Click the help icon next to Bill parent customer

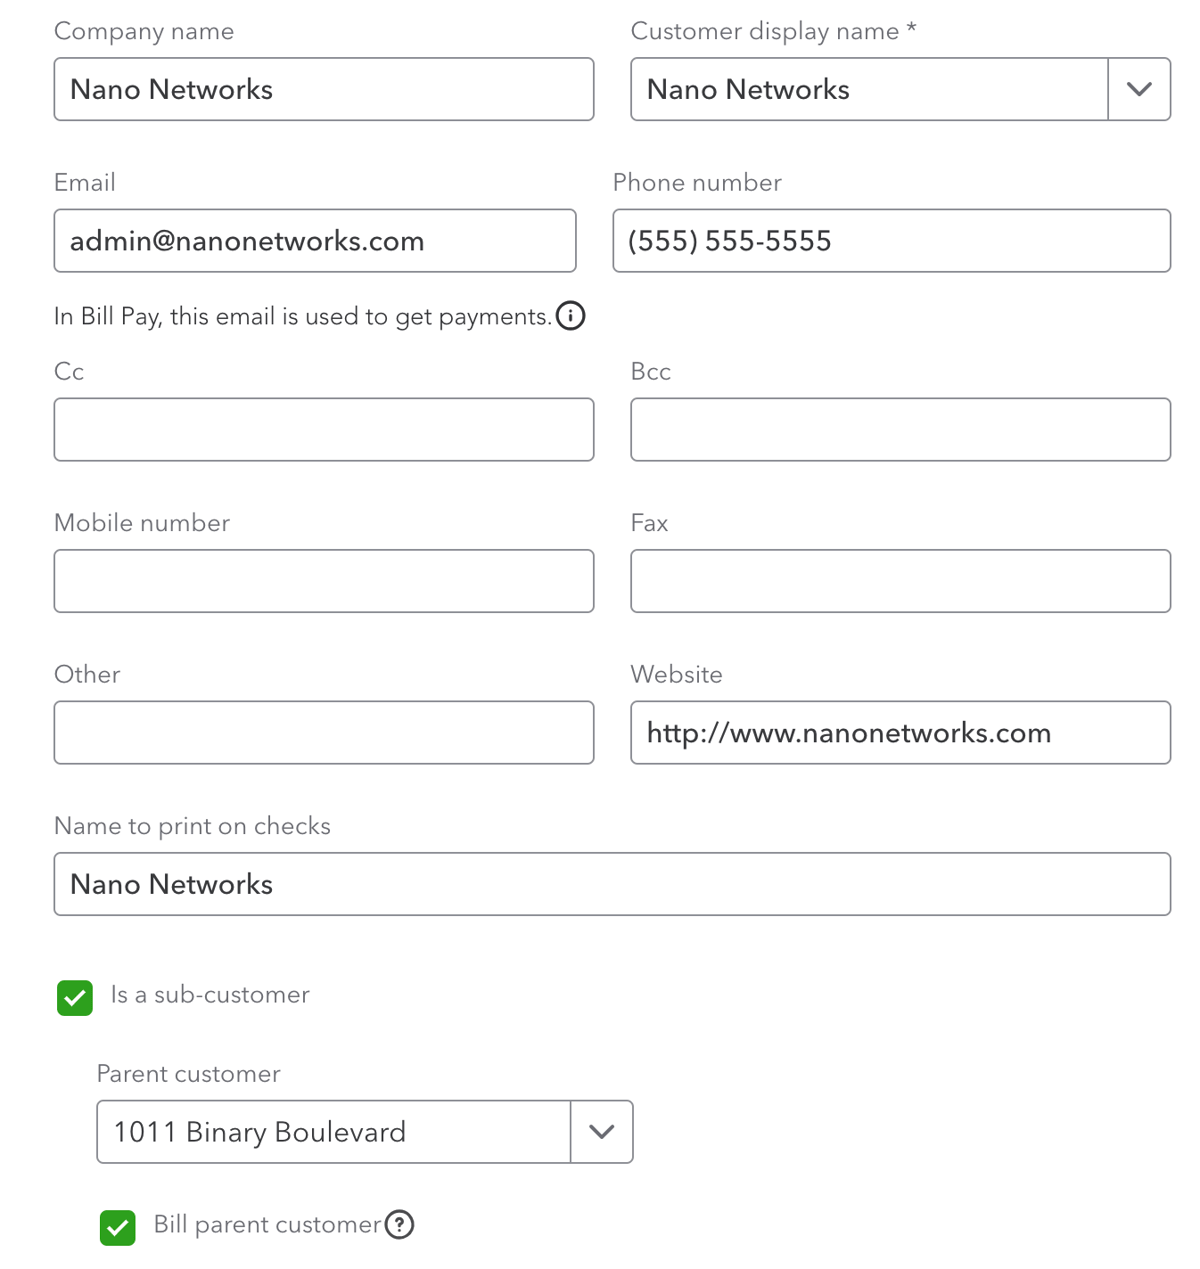pos(399,1224)
